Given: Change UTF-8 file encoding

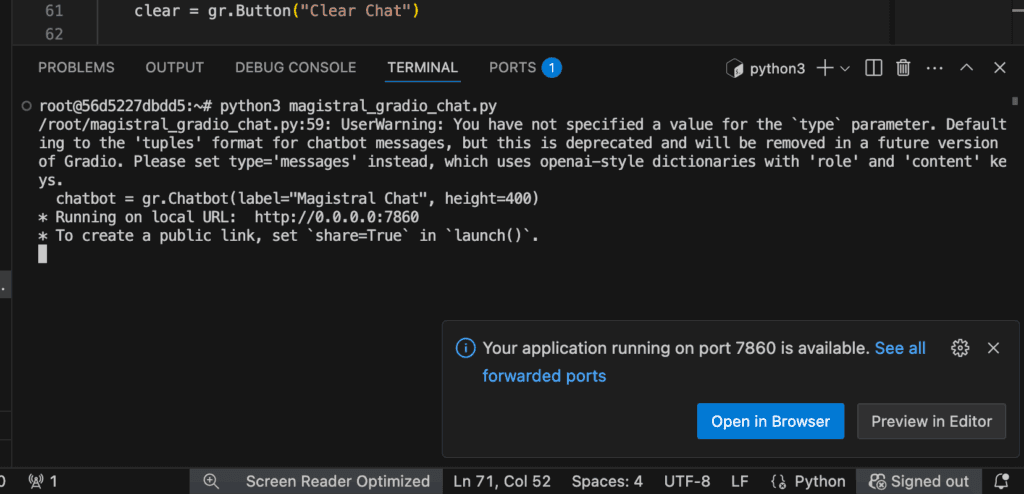Looking at the screenshot, I should 687,482.
